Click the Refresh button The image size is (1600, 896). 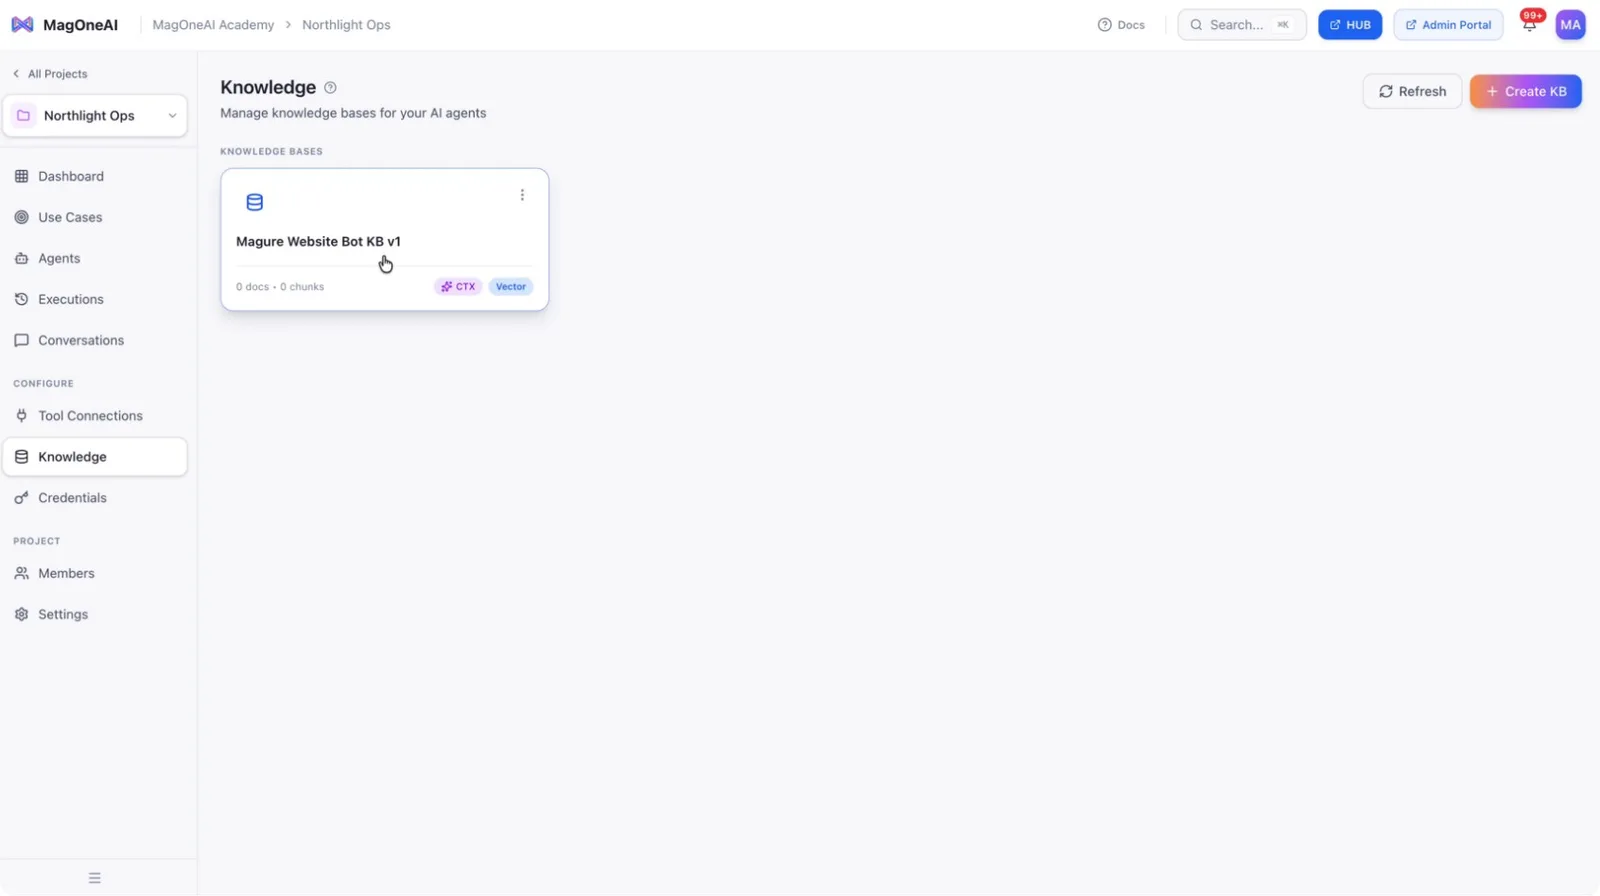1412,91
